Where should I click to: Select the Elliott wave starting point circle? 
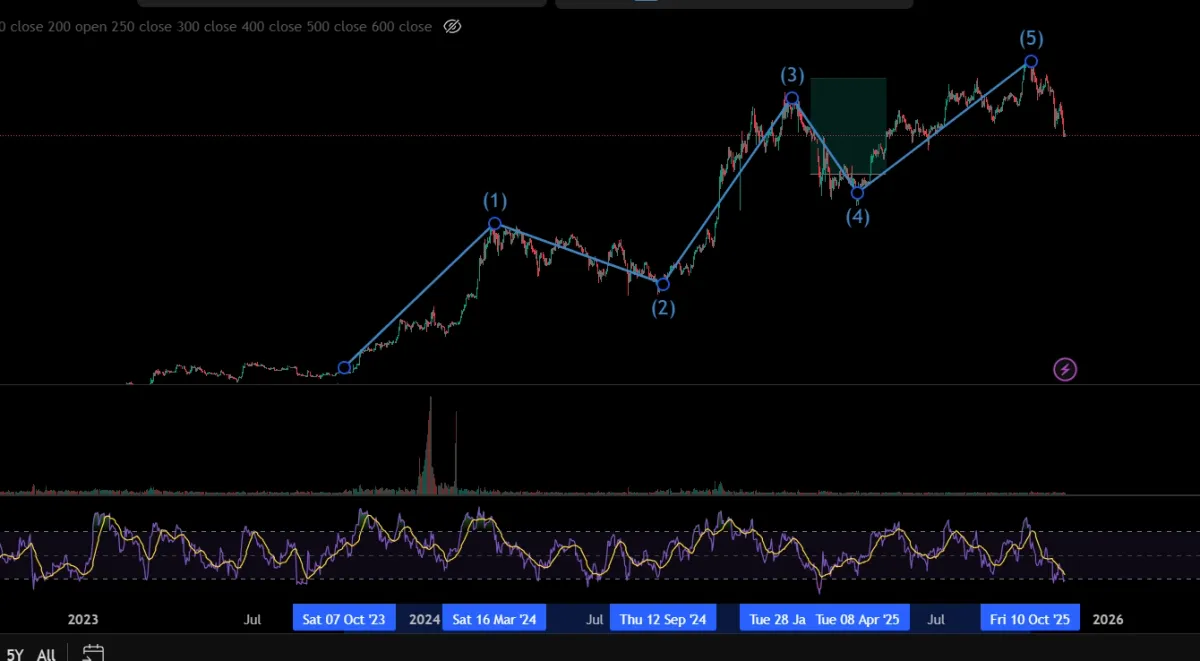345,368
